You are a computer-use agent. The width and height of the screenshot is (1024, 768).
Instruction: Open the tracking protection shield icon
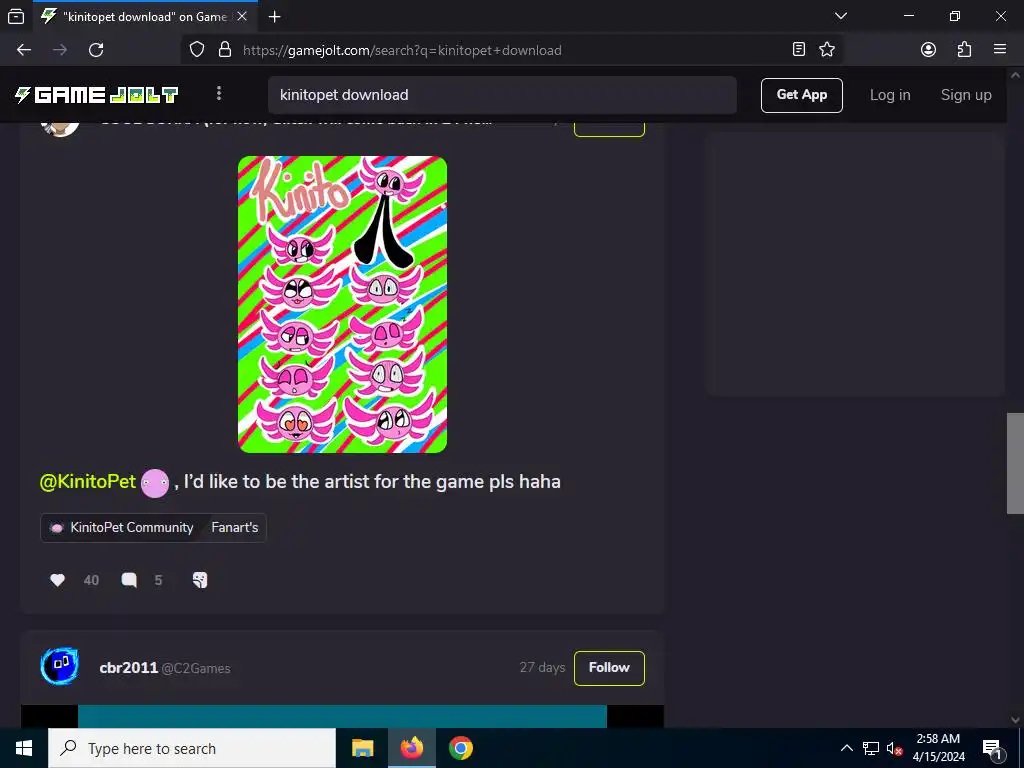coord(197,50)
